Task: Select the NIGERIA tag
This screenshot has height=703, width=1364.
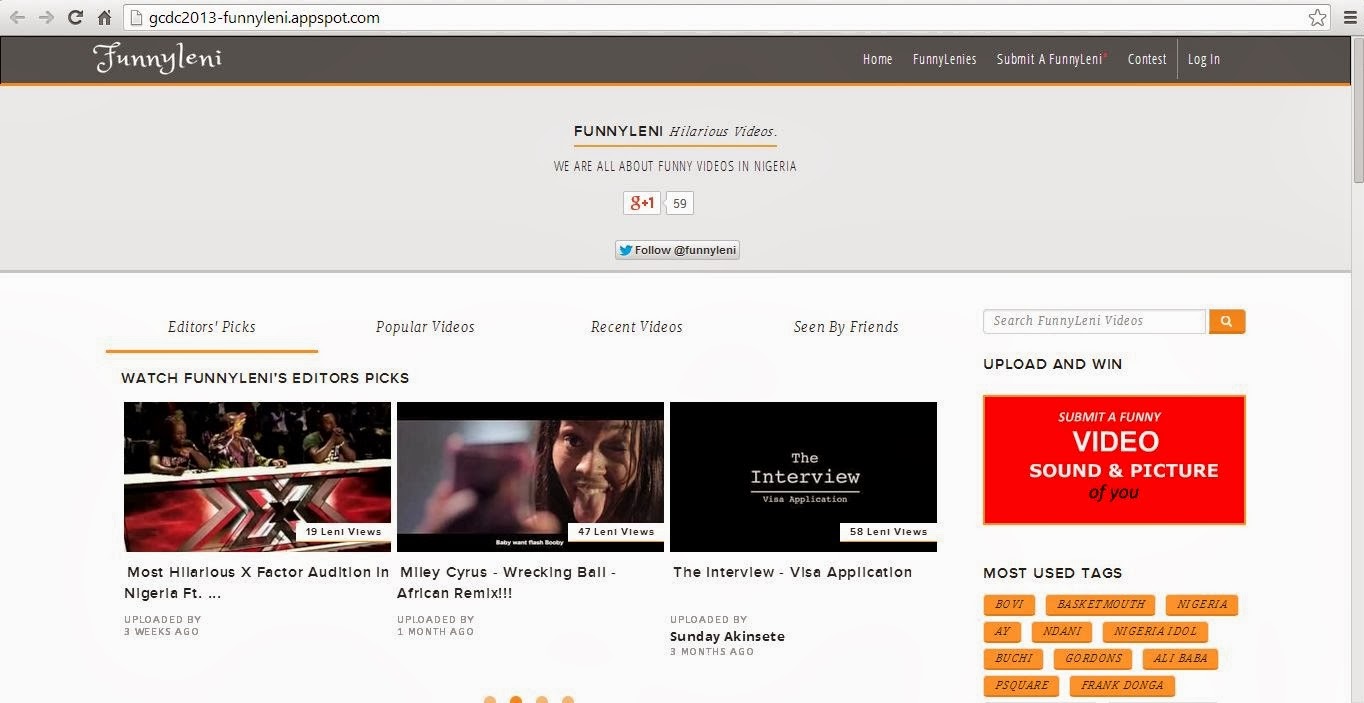Action: [x=1202, y=605]
